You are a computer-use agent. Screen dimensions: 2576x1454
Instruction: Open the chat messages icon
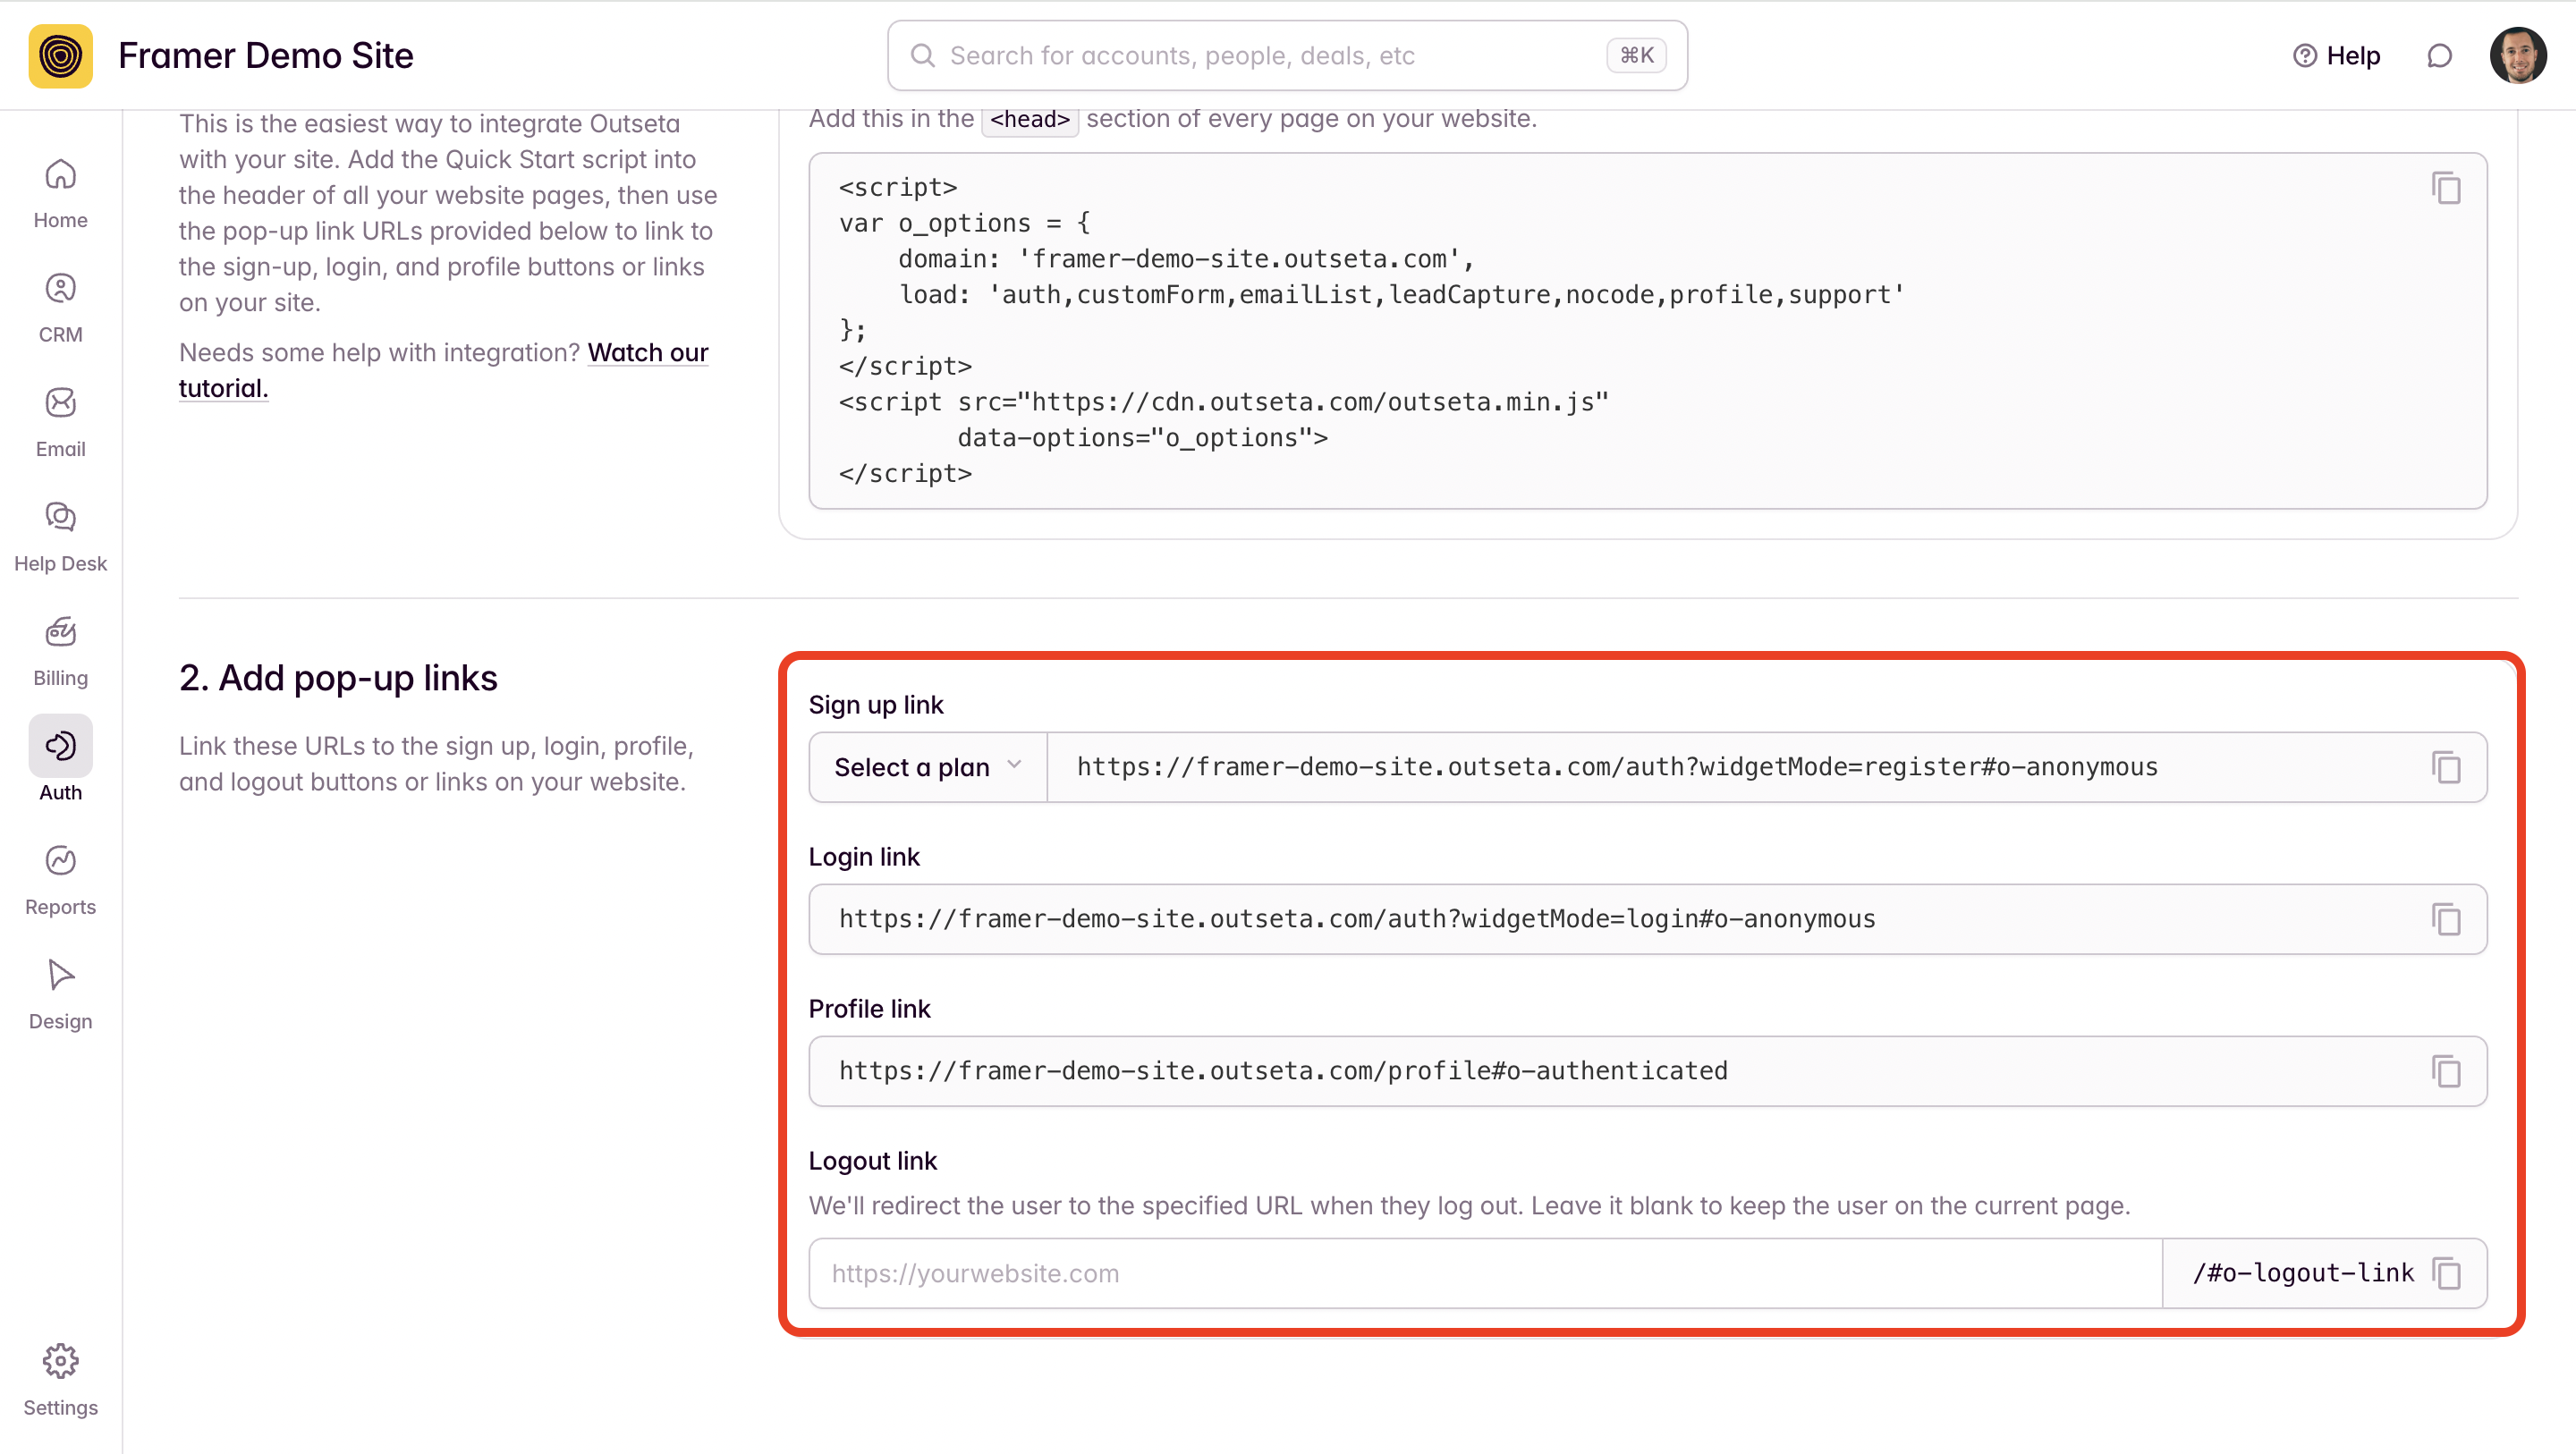(2439, 55)
